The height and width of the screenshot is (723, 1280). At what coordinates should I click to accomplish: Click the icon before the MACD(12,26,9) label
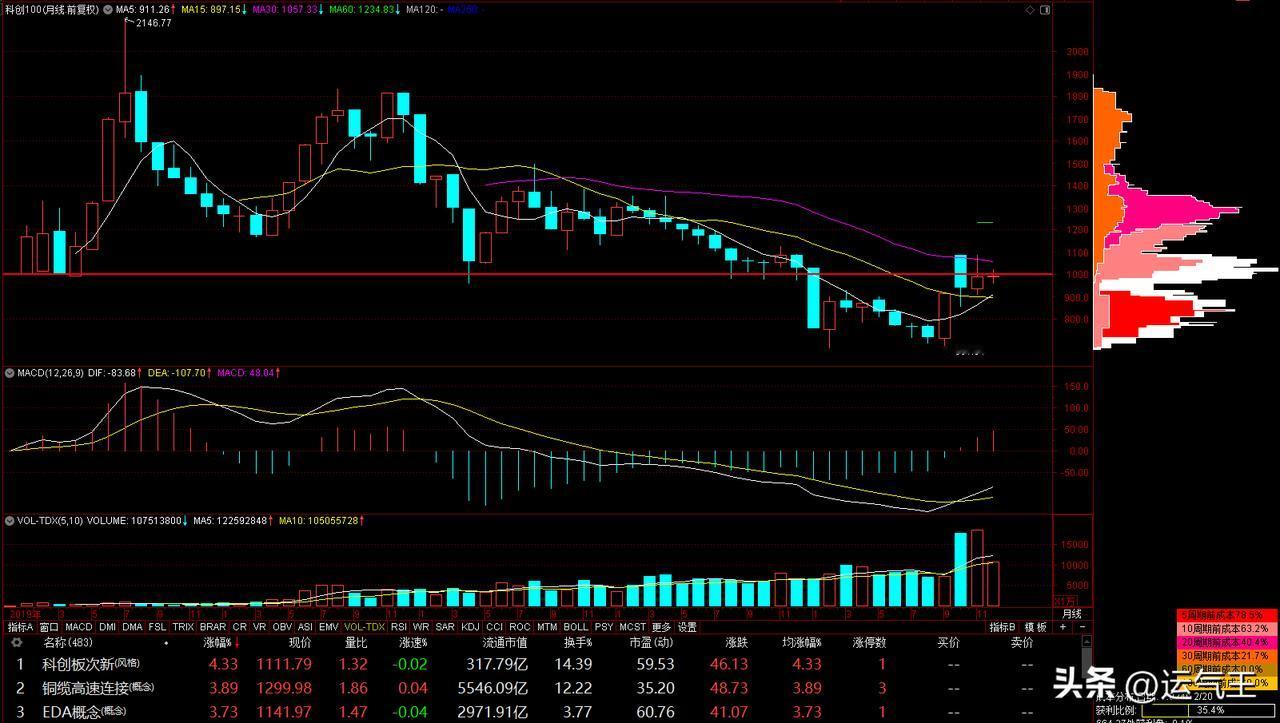[8, 372]
